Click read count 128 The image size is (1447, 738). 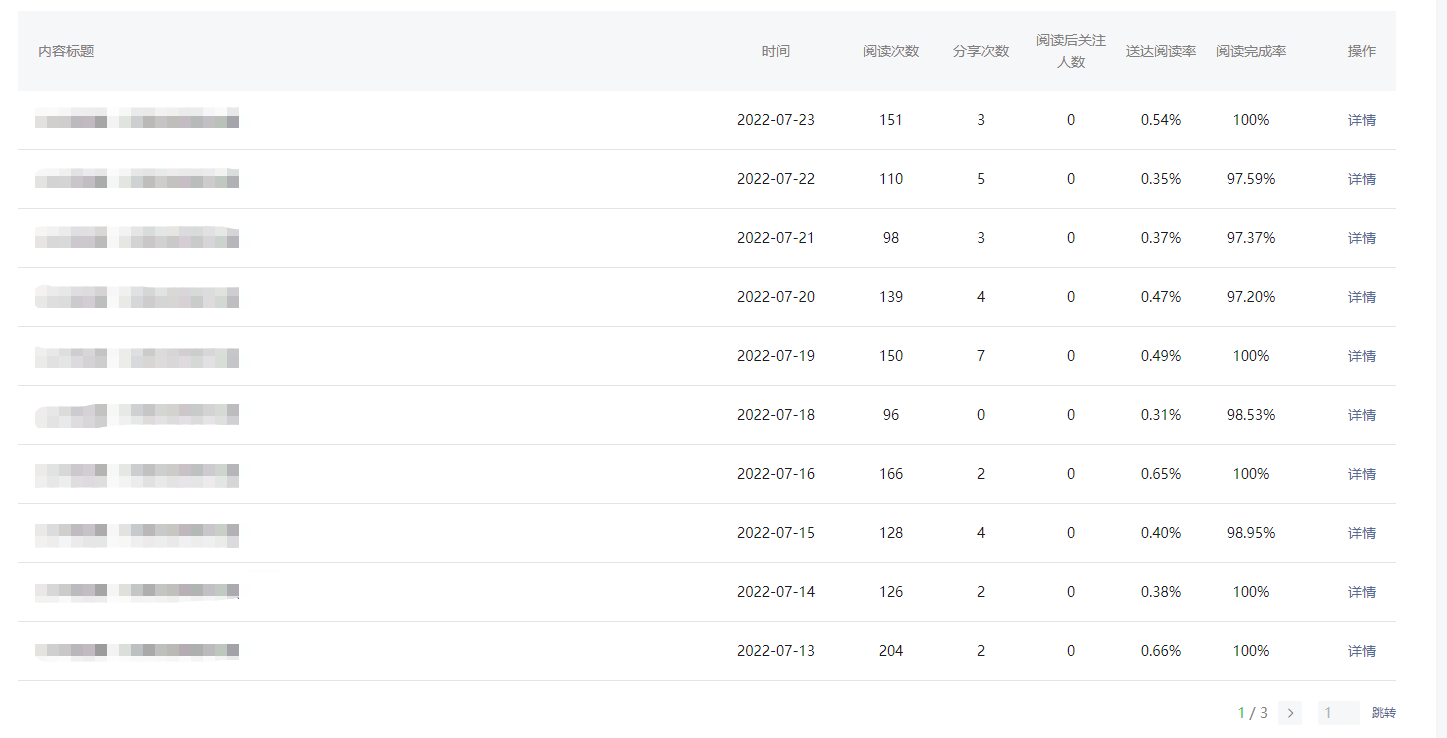(x=891, y=533)
